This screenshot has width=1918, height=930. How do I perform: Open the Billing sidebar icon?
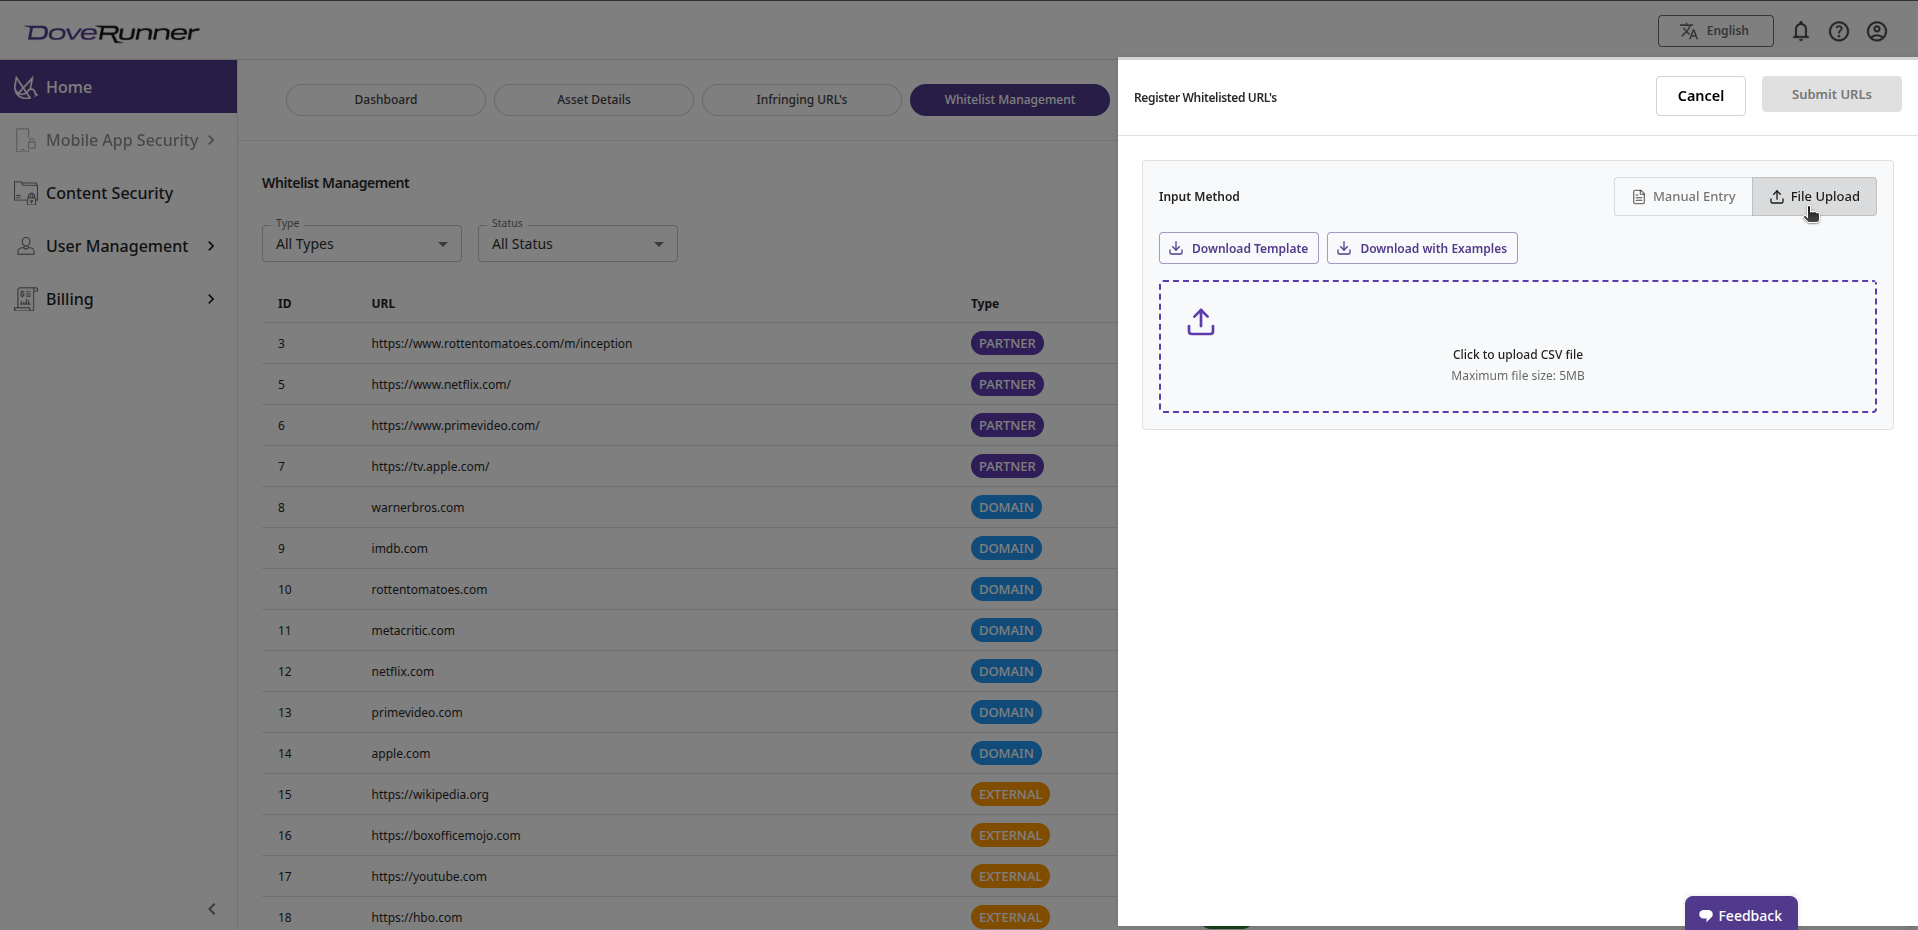coord(25,298)
